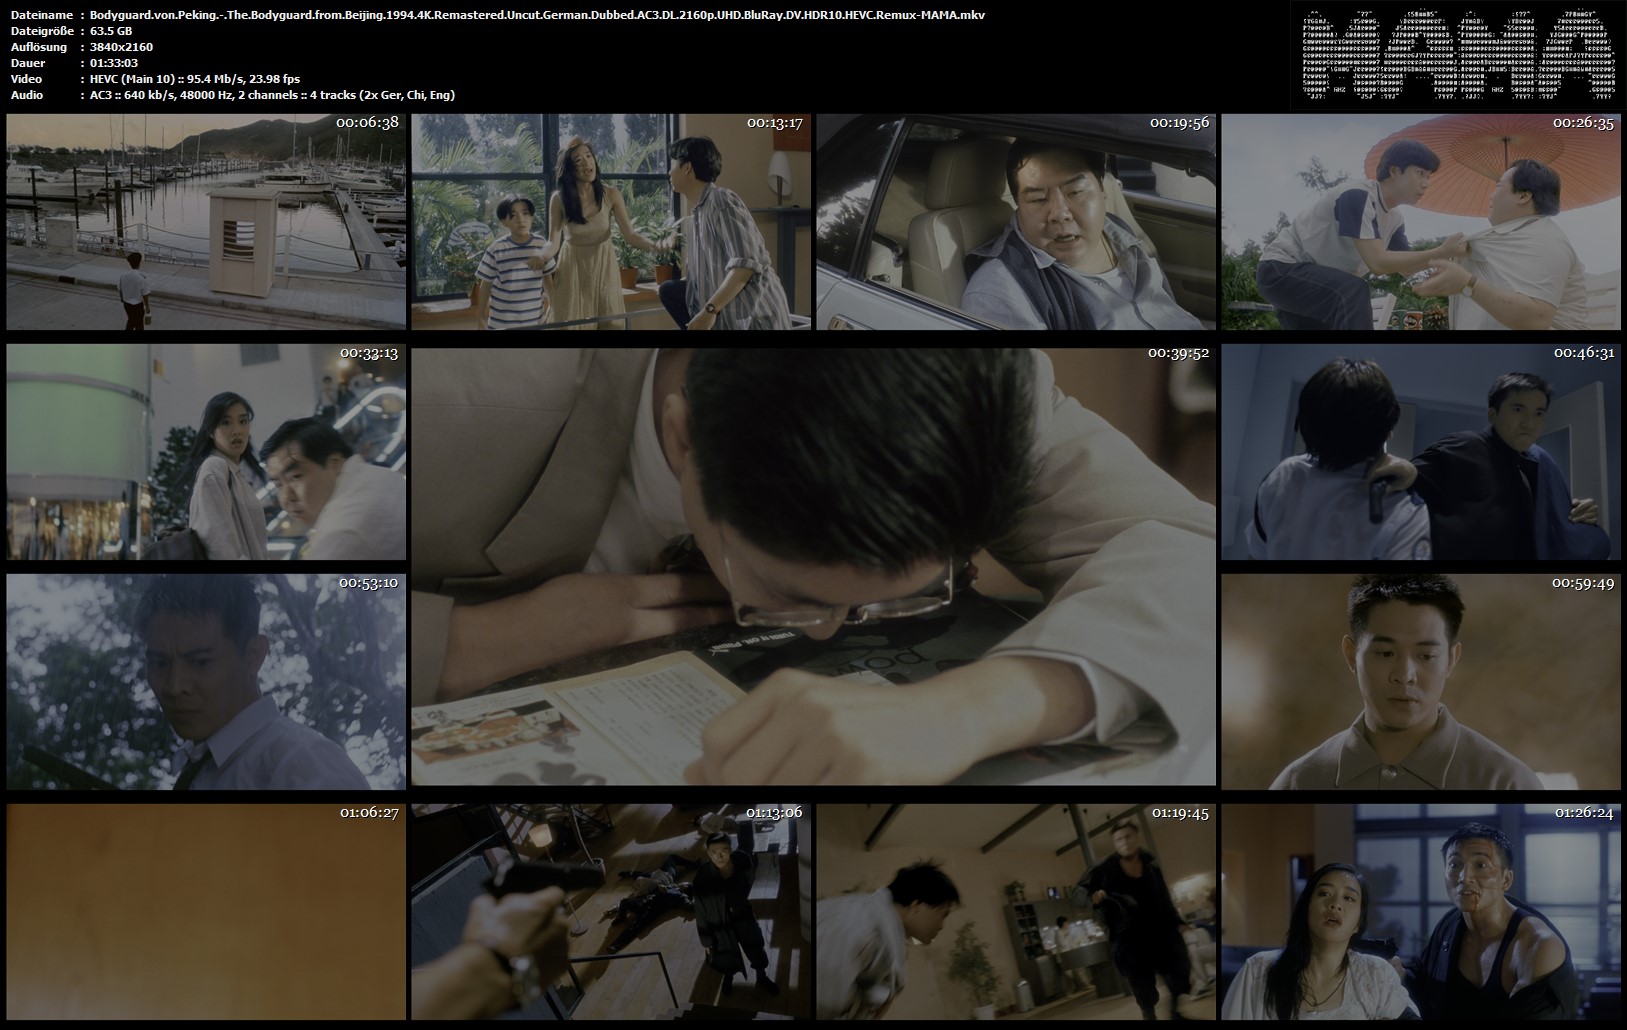Open the kitchen fight frame at 01:19:45

click(1016, 912)
